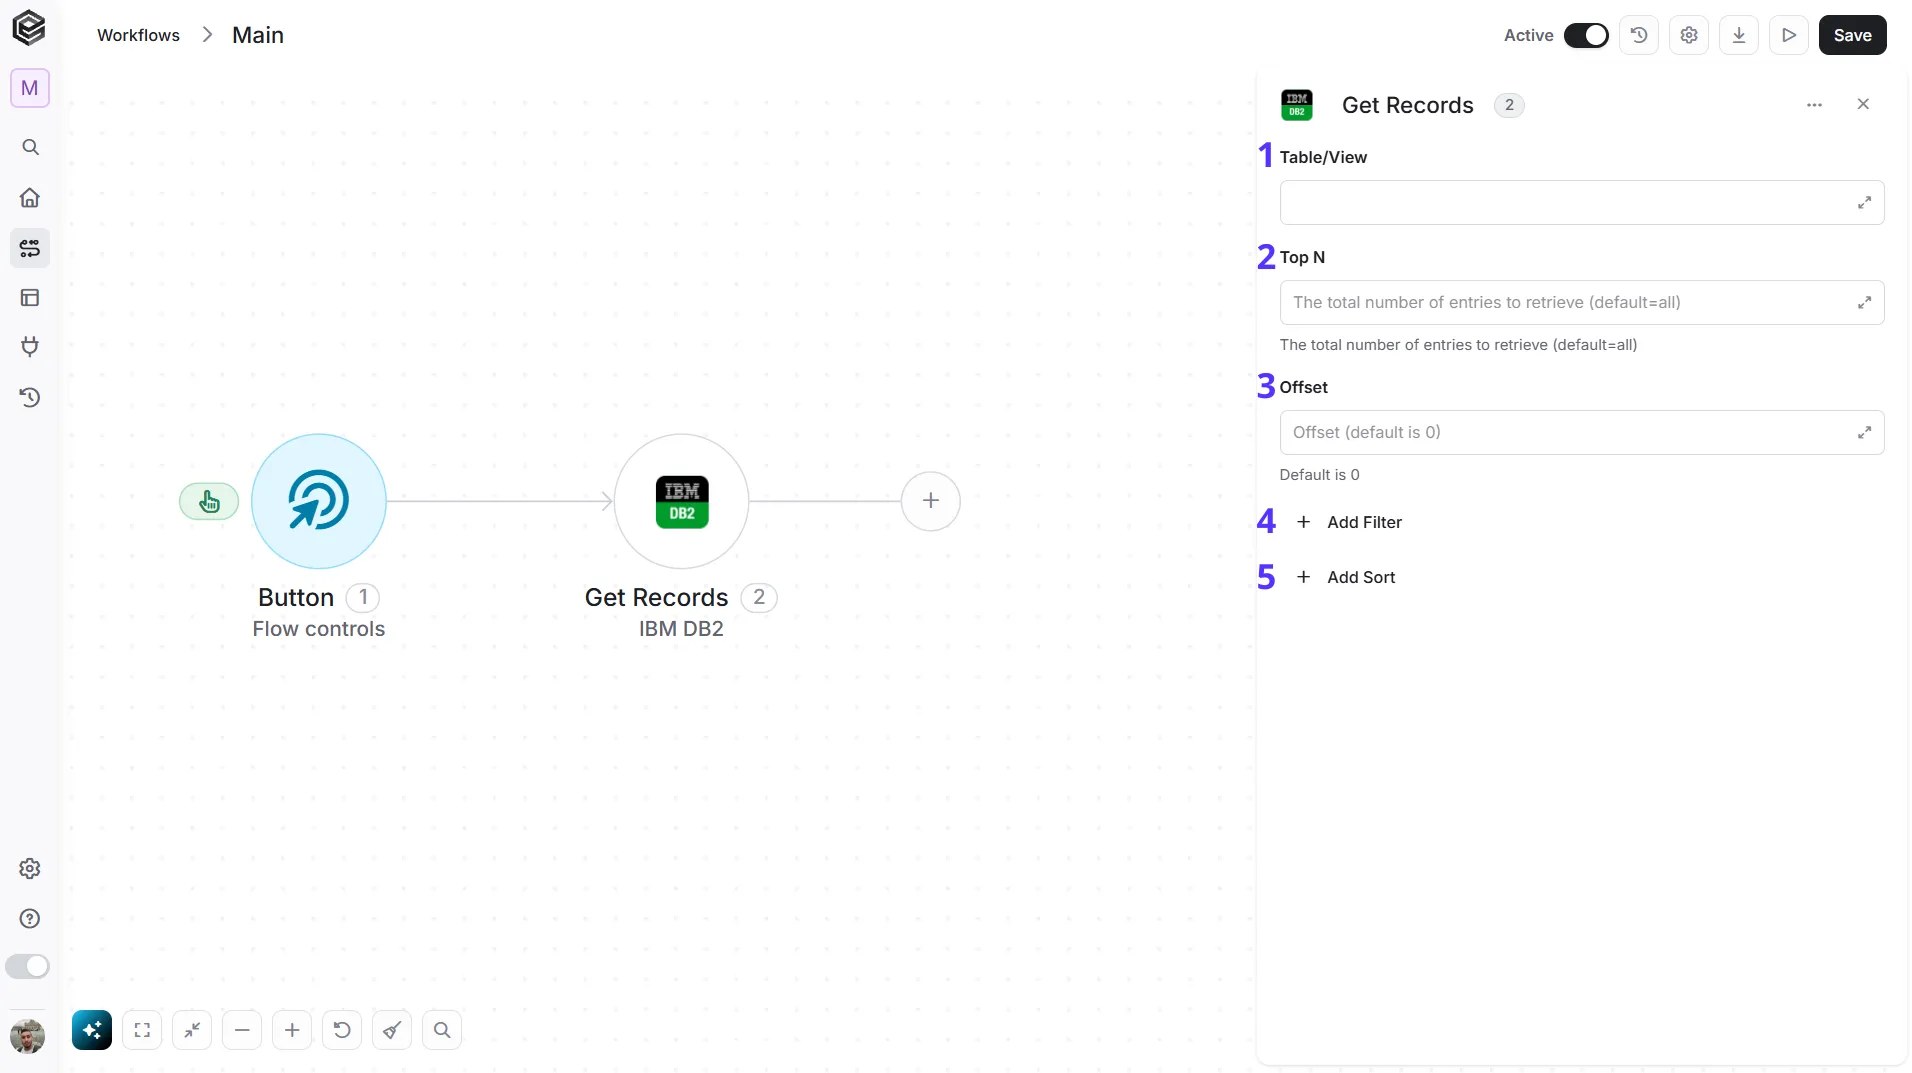
Task: Add a new node with plus circle
Action: point(930,501)
